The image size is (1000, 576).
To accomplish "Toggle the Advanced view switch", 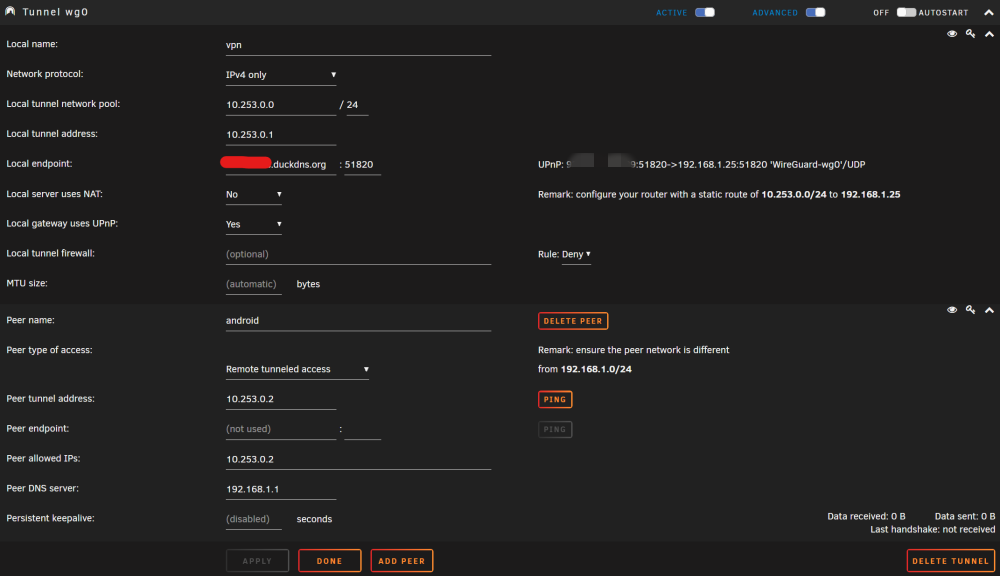I will tap(815, 12).
